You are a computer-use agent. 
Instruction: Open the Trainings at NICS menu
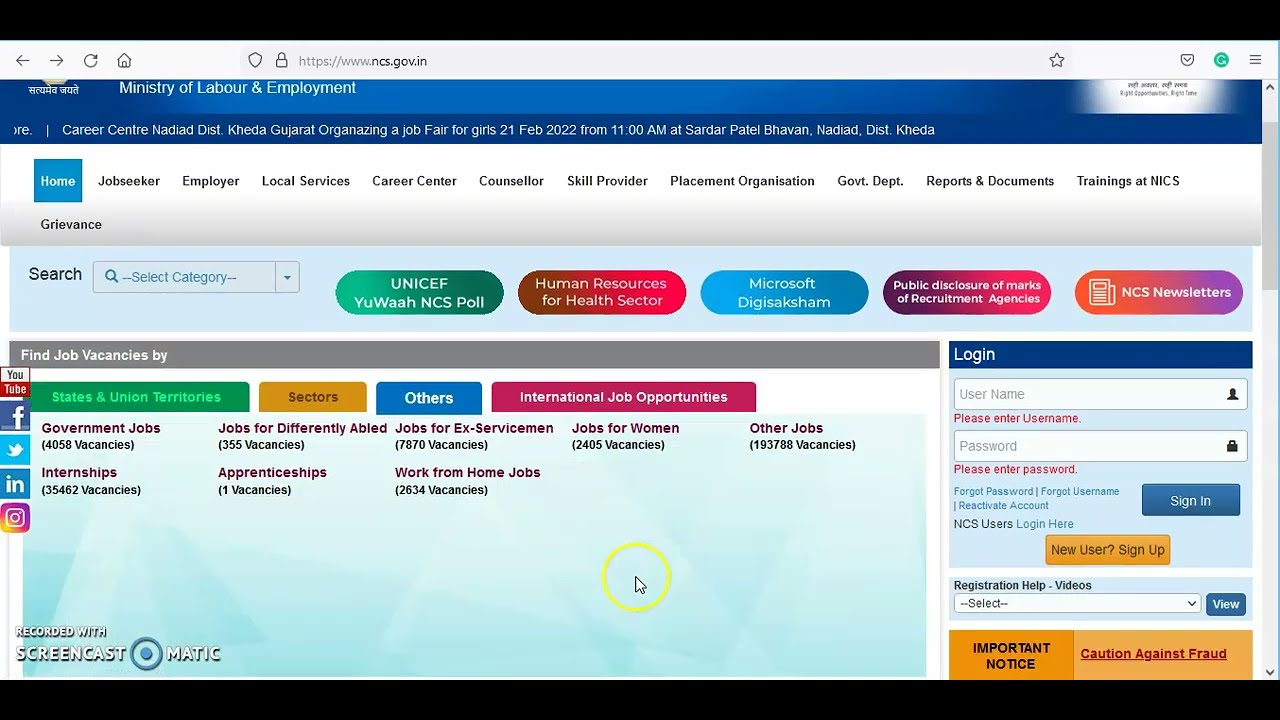point(1128,181)
